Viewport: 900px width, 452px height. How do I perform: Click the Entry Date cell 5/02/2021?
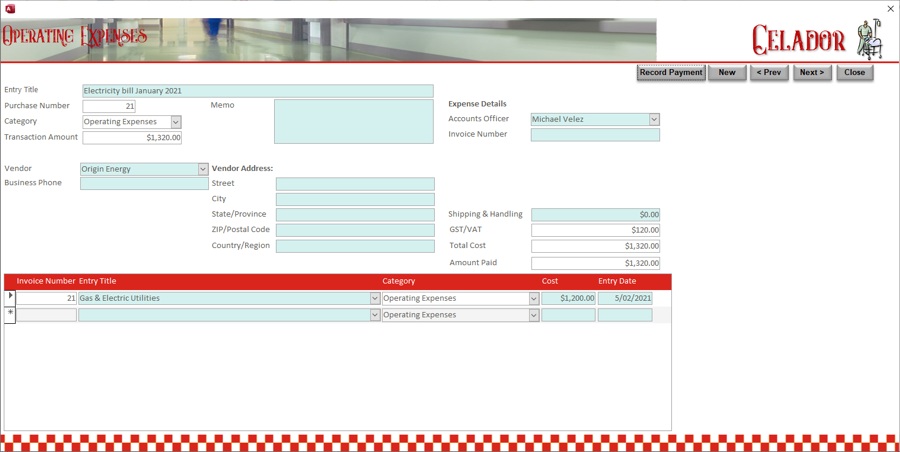625,299
